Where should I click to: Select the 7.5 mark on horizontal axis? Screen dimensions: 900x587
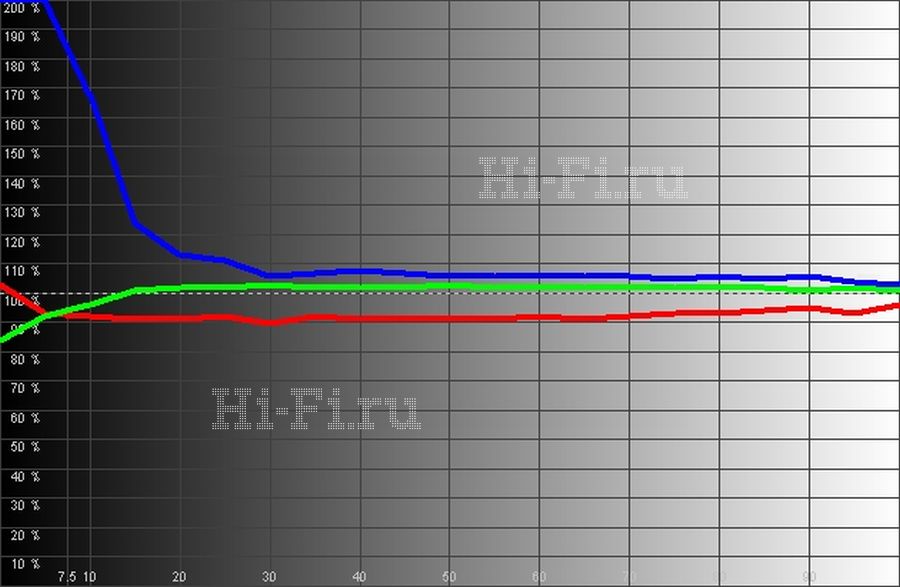click(x=67, y=577)
